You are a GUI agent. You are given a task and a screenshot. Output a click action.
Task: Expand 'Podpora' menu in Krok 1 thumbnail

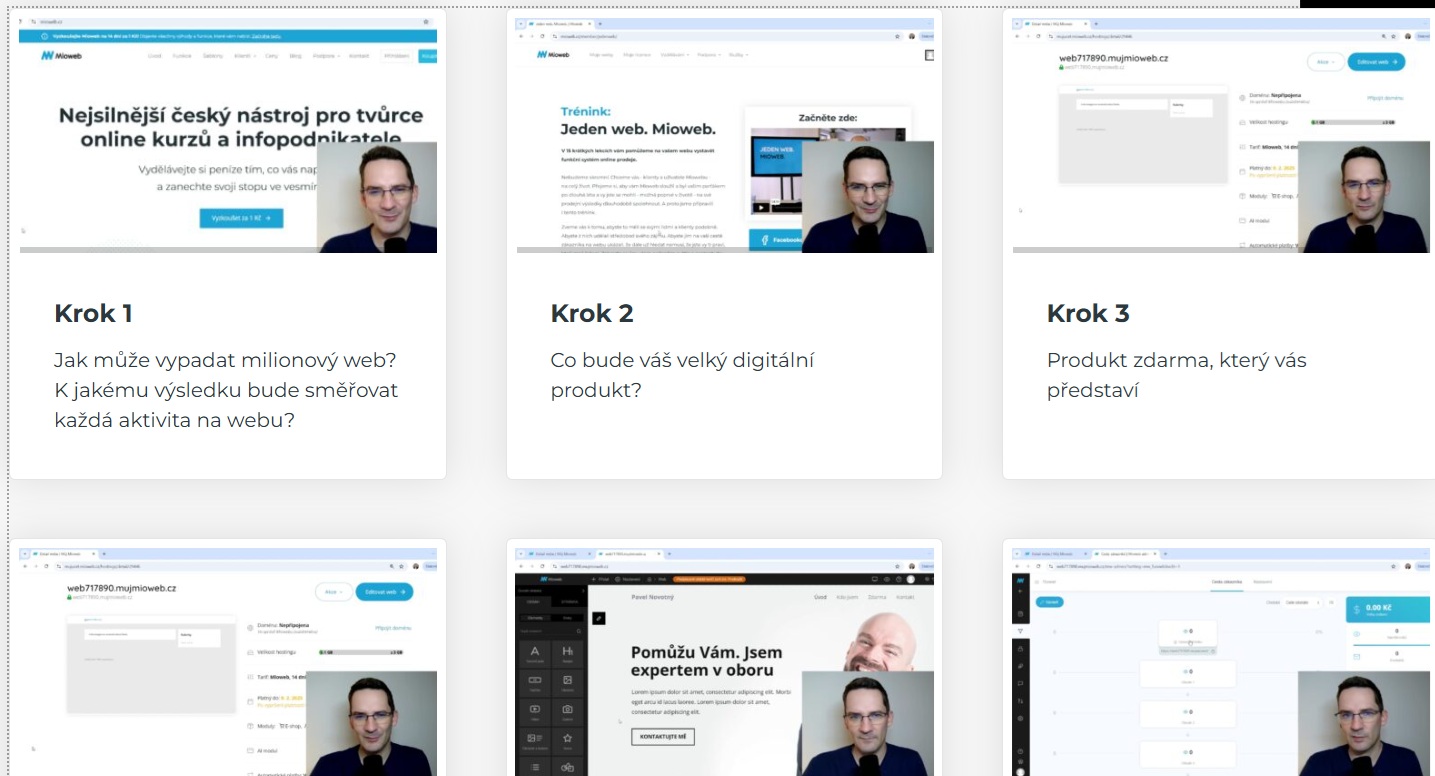pyautogui.click(x=322, y=56)
